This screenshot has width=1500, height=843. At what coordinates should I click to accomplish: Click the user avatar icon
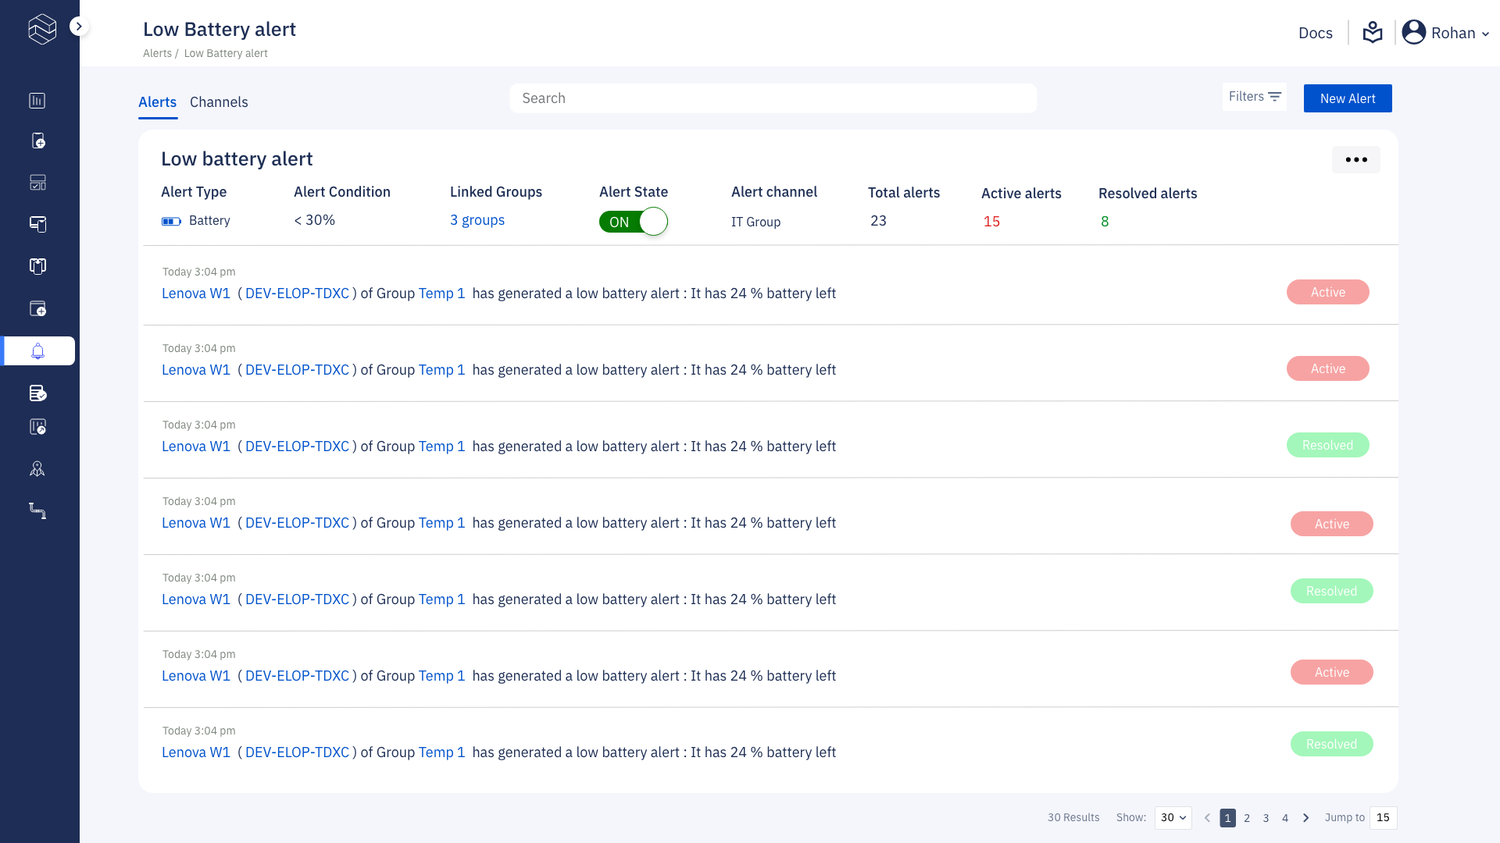(x=1413, y=33)
